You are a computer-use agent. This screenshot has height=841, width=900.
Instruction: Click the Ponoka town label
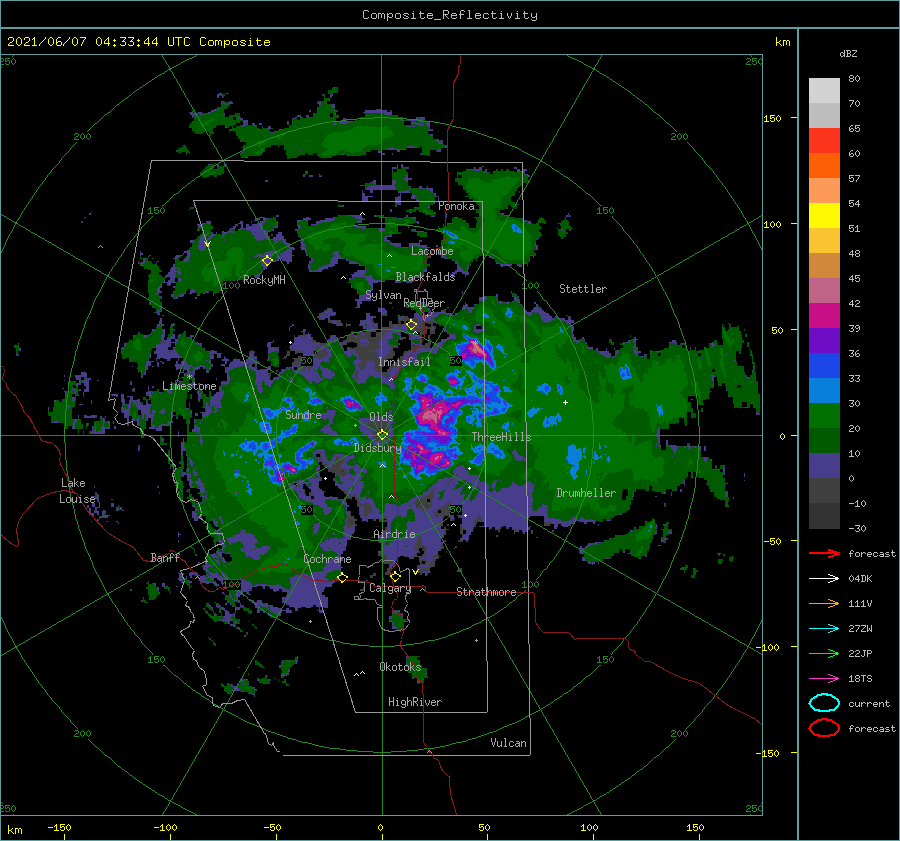pyautogui.click(x=456, y=206)
